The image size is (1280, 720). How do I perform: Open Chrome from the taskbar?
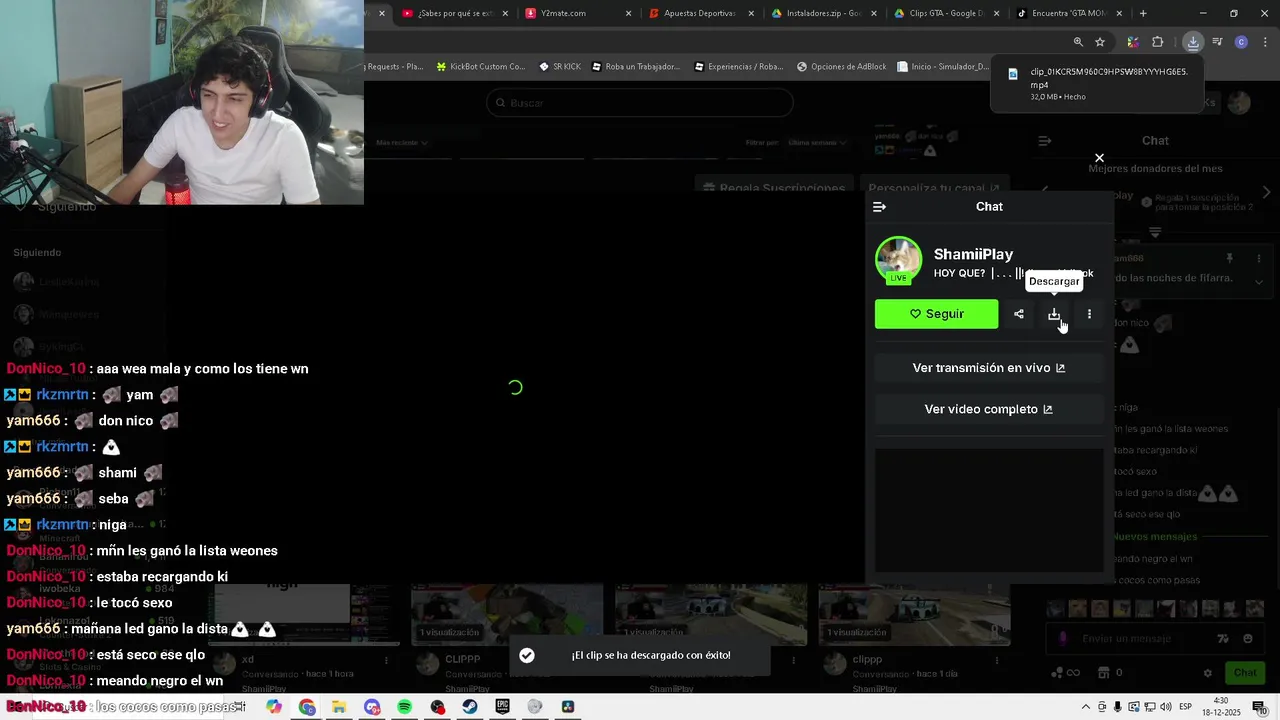tap(307, 707)
